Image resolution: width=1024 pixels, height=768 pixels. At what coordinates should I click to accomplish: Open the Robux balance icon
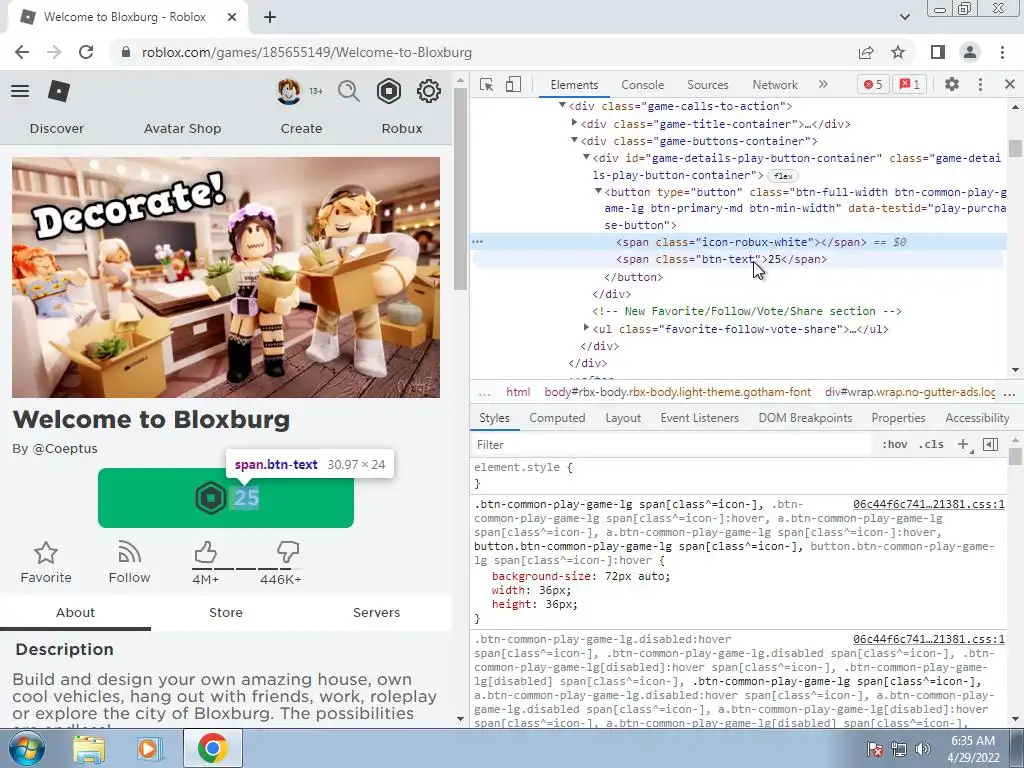click(x=389, y=91)
